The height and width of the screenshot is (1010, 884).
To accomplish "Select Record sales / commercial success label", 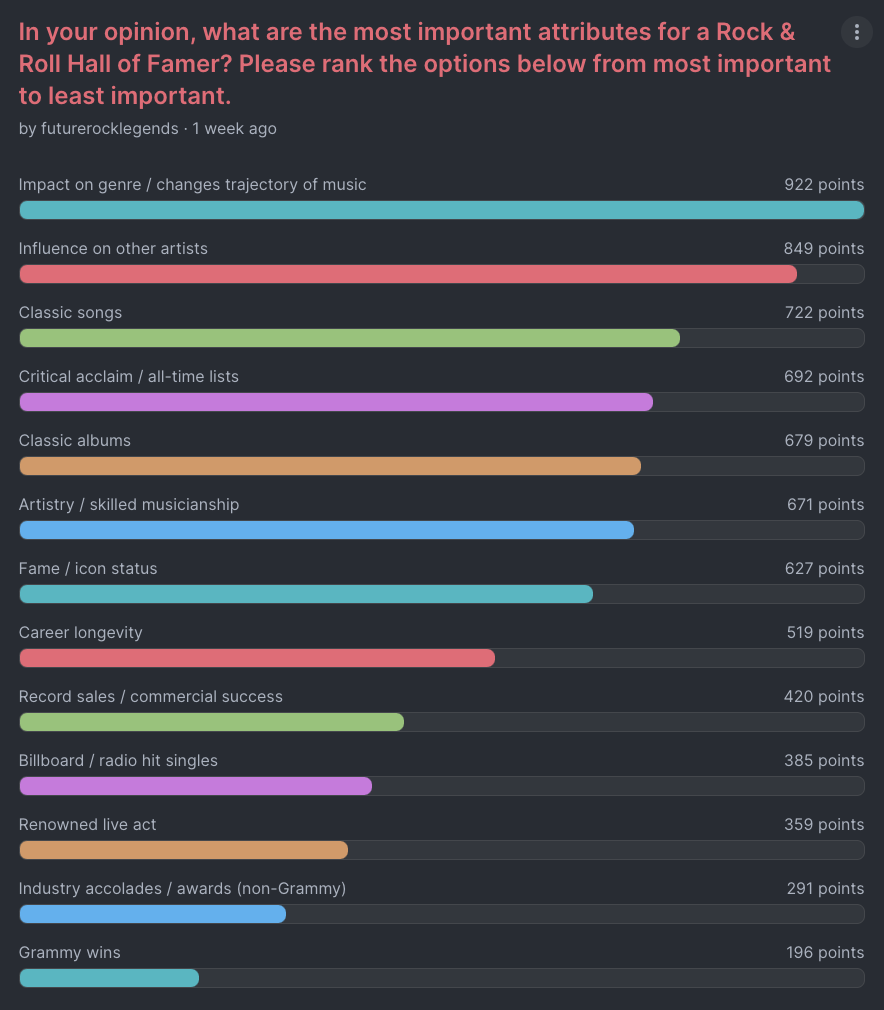I will (x=151, y=697).
